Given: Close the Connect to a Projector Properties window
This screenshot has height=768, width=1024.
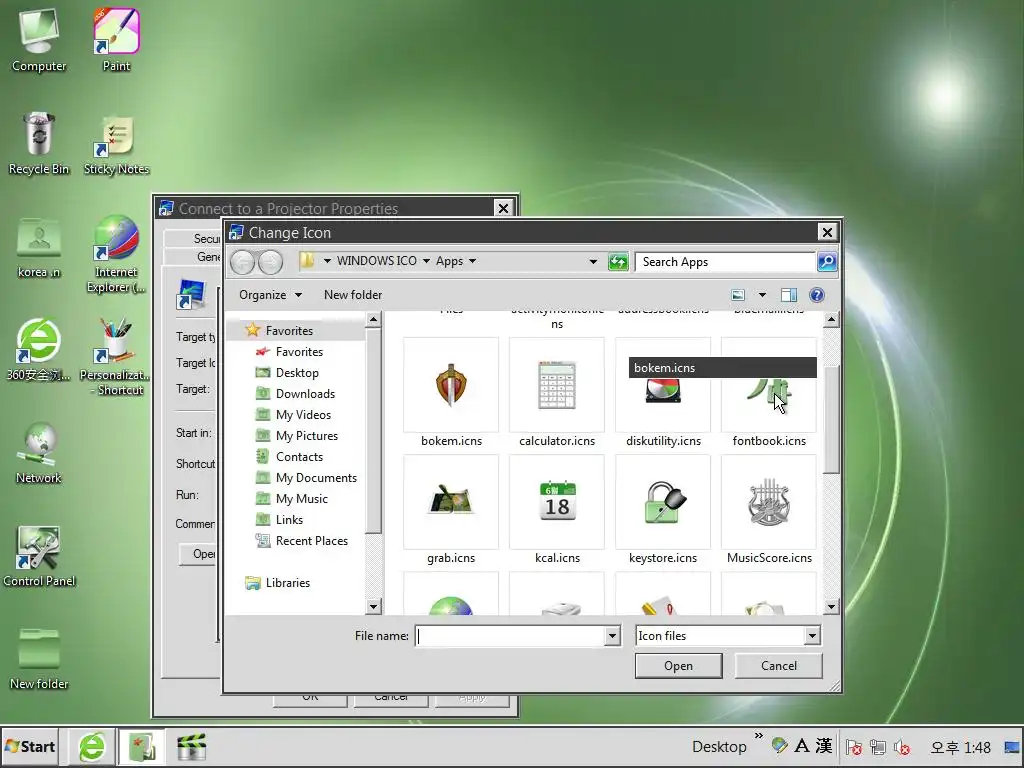Looking at the screenshot, I should (x=504, y=208).
